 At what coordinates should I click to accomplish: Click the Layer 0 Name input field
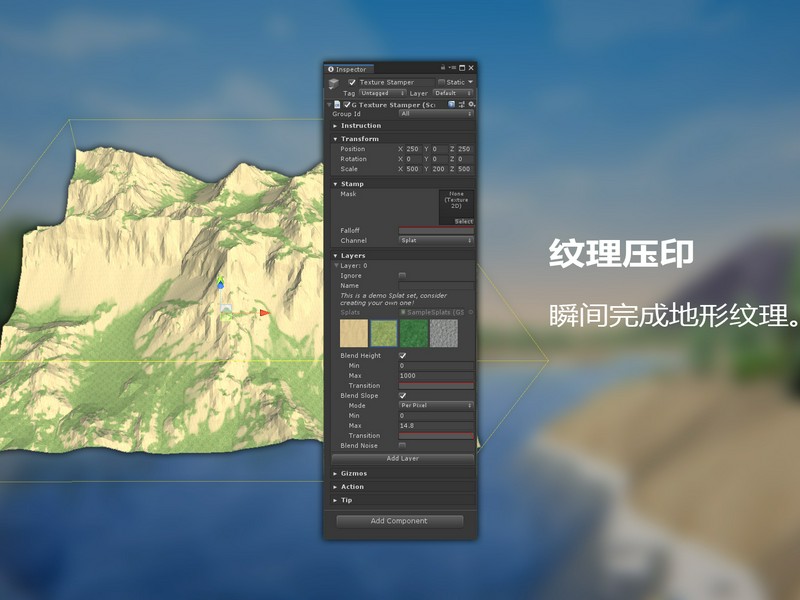pyautogui.click(x=436, y=286)
